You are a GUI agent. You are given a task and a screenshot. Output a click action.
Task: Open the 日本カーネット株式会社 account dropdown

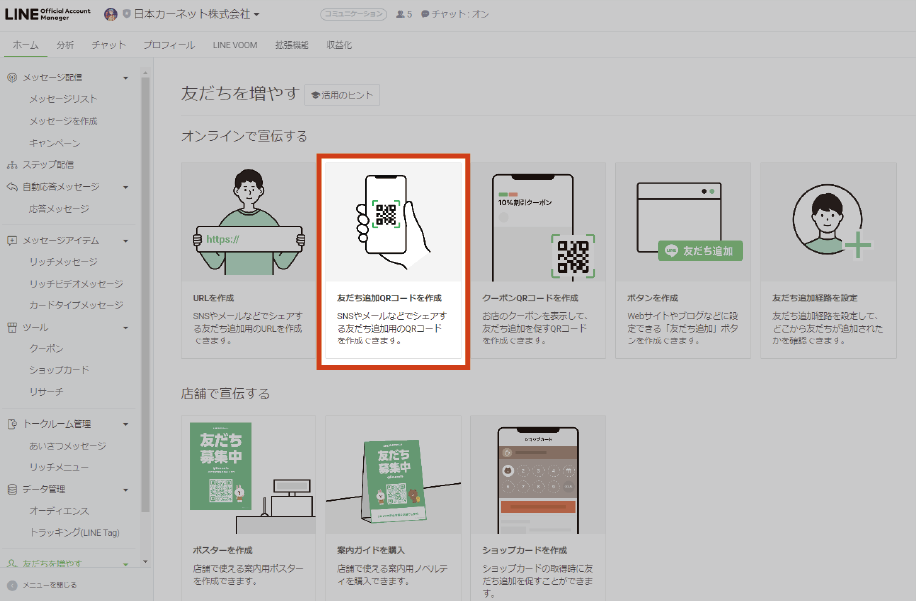(x=197, y=14)
